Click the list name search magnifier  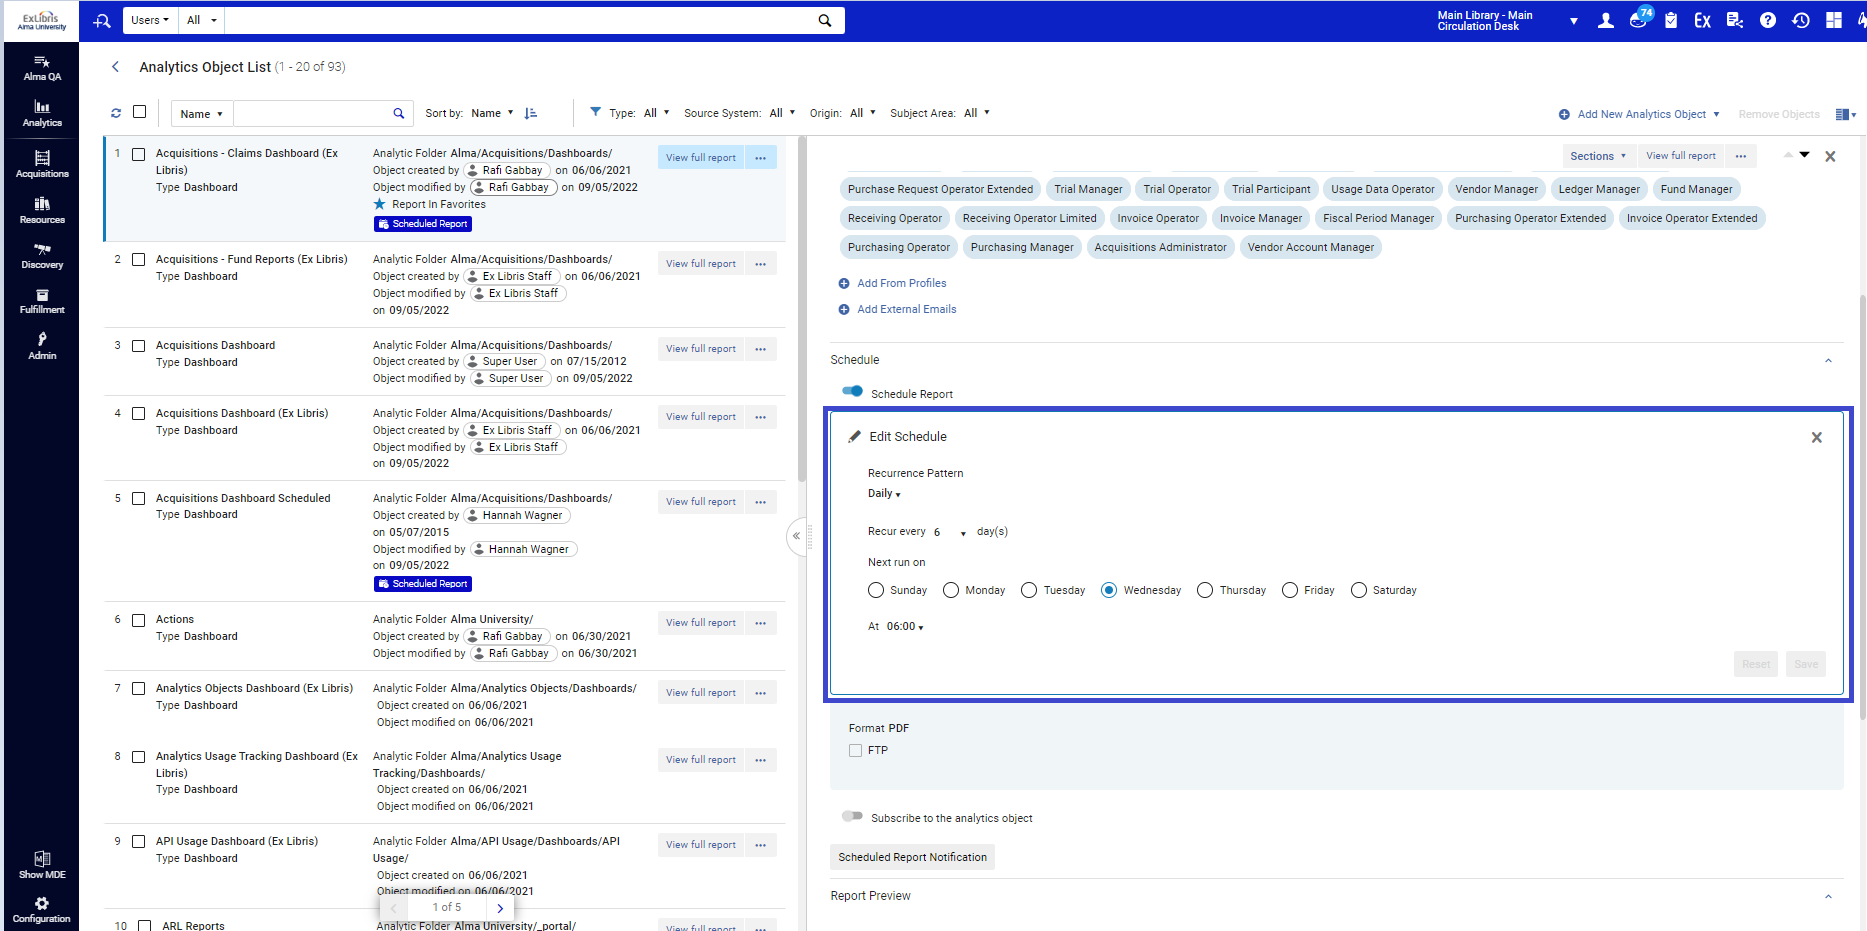(399, 113)
